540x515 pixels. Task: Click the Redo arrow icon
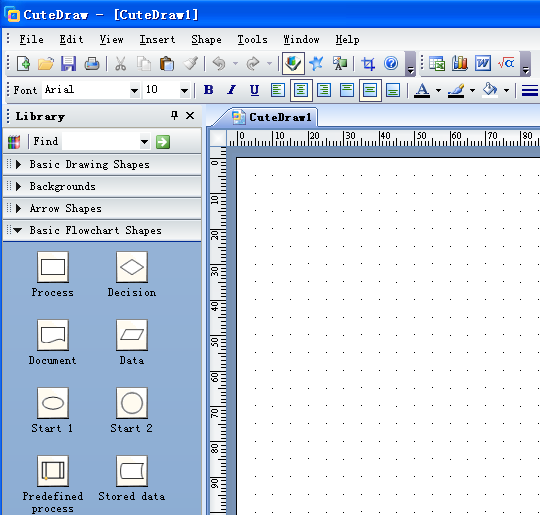[253, 64]
